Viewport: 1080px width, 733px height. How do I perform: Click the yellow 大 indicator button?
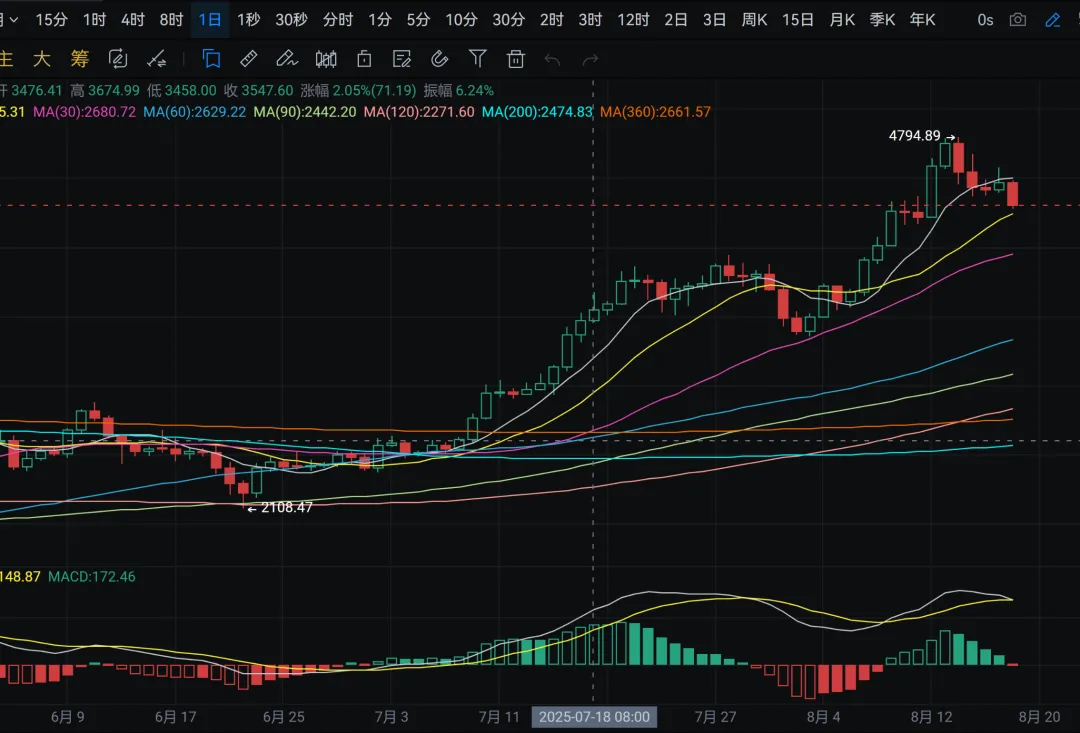pyautogui.click(x=42, y=59)
